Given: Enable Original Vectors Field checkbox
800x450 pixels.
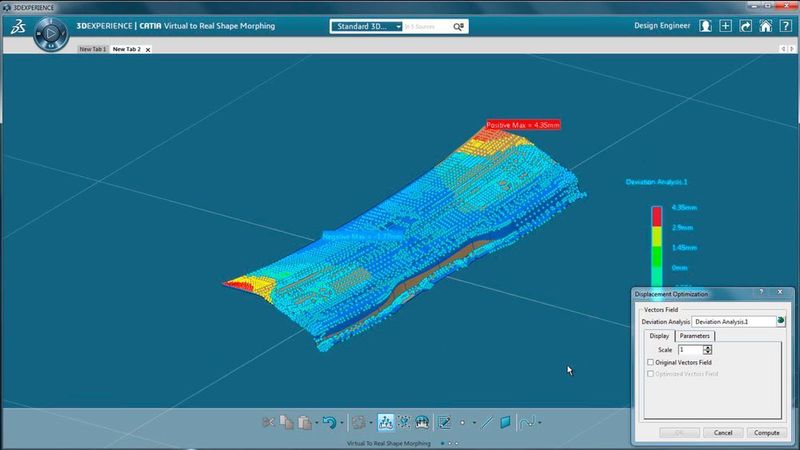Looking at the screenshot, I should [x=651, y=362].
